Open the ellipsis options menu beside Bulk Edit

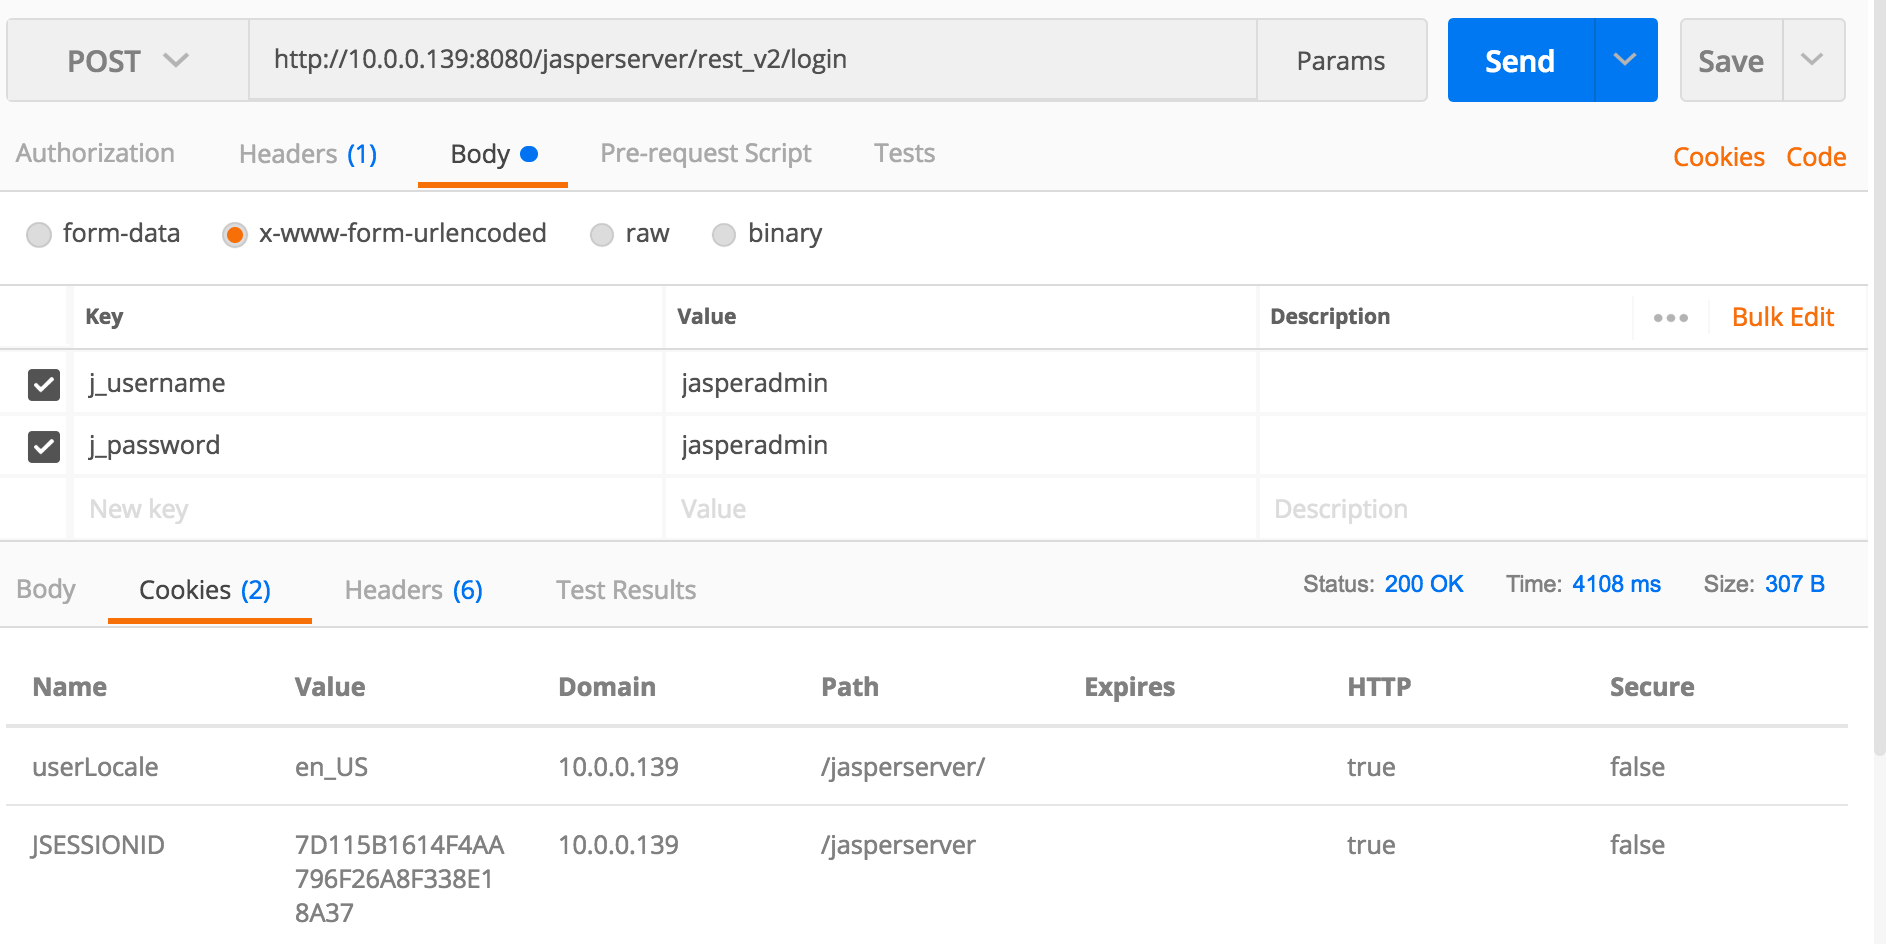(1670, 317)
